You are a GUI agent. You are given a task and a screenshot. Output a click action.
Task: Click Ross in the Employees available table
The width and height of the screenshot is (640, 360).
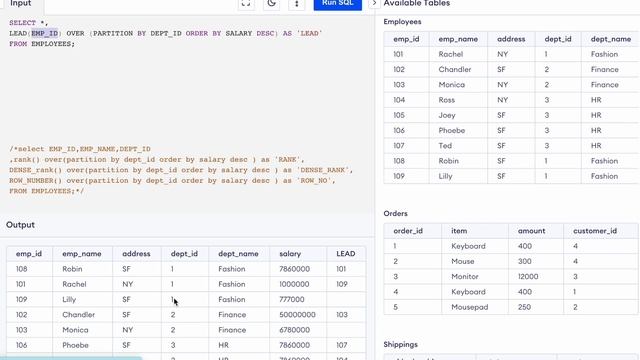click(447, 100)
